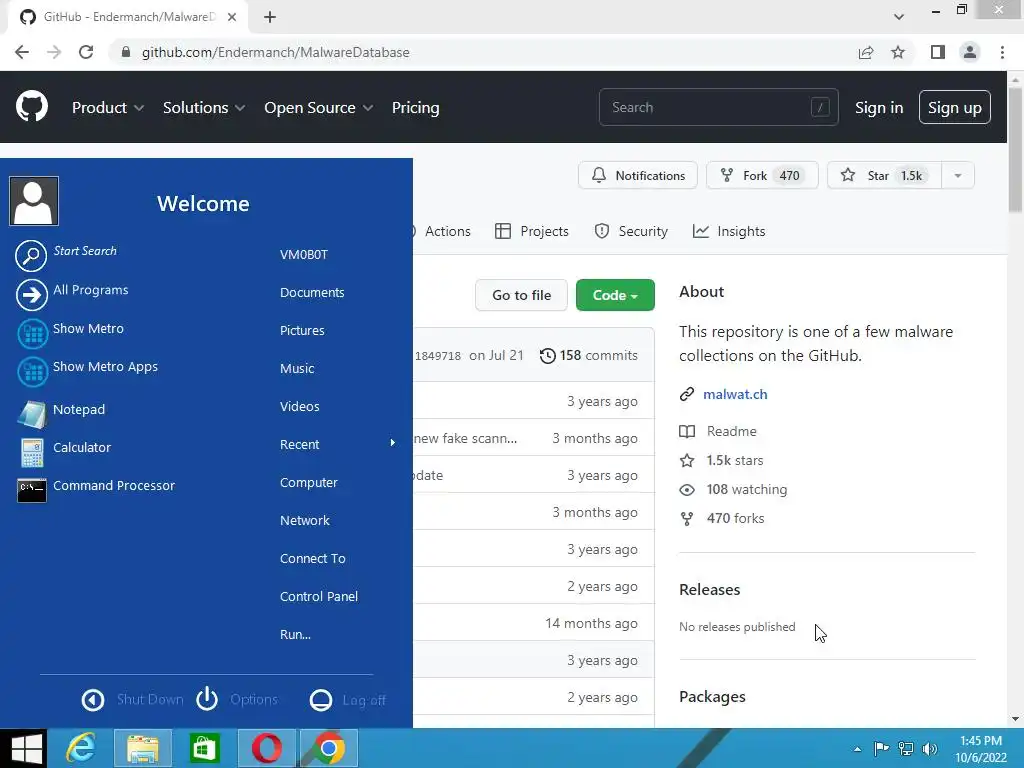Click the Sign up button

955,107
